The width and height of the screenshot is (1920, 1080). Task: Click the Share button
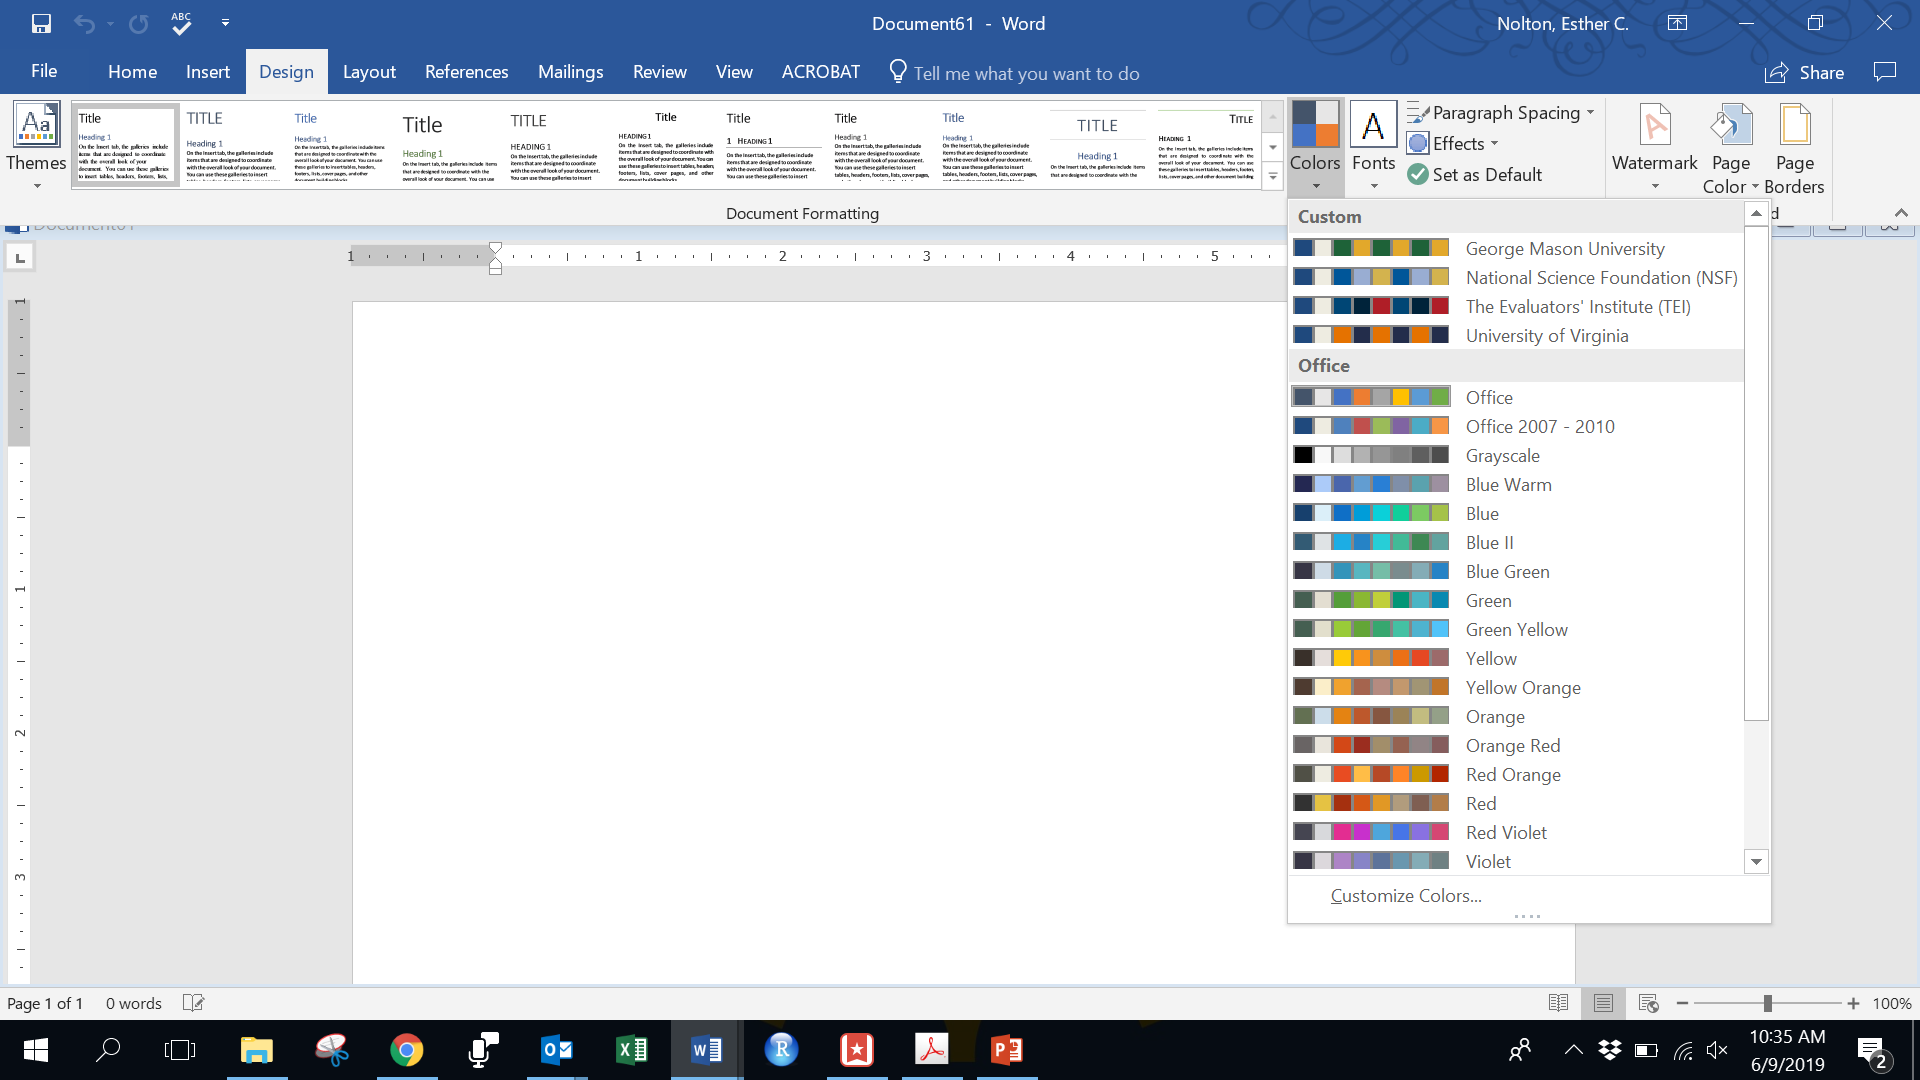tap(1805, 73)
